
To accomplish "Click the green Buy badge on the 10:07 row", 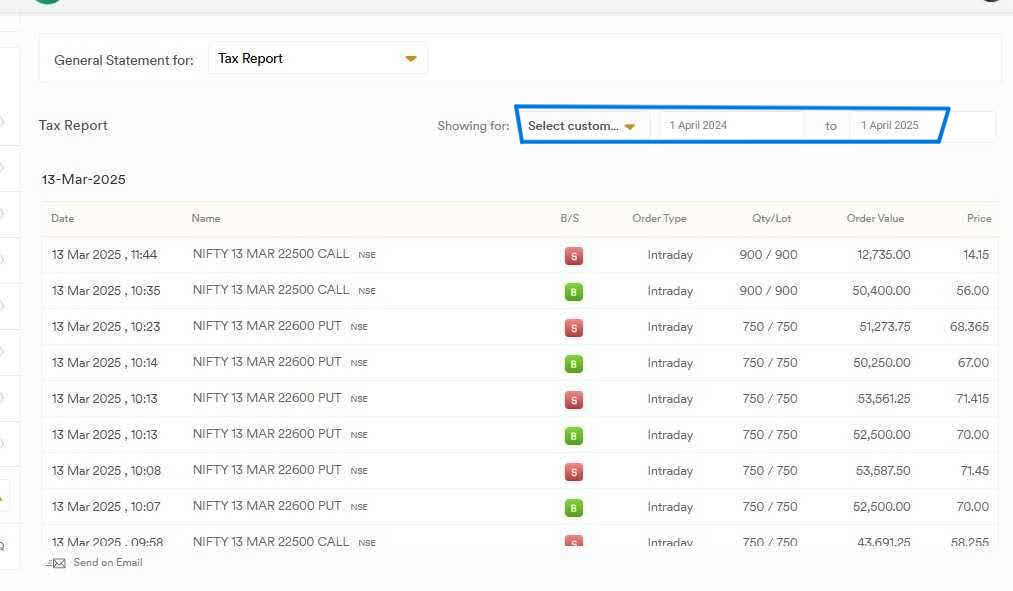I will point(573,508).
